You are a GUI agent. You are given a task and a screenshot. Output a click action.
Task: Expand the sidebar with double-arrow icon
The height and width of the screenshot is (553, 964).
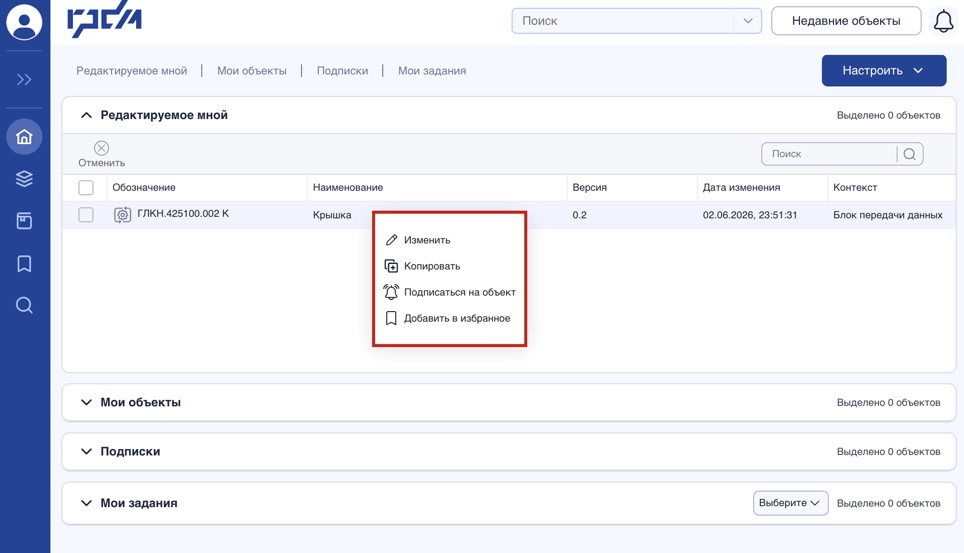[24, 79]
